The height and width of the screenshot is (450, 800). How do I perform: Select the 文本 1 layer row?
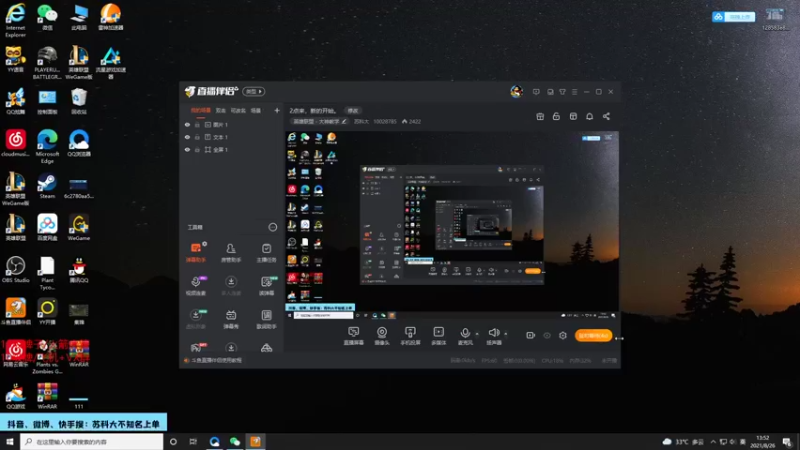coord(231,137)
